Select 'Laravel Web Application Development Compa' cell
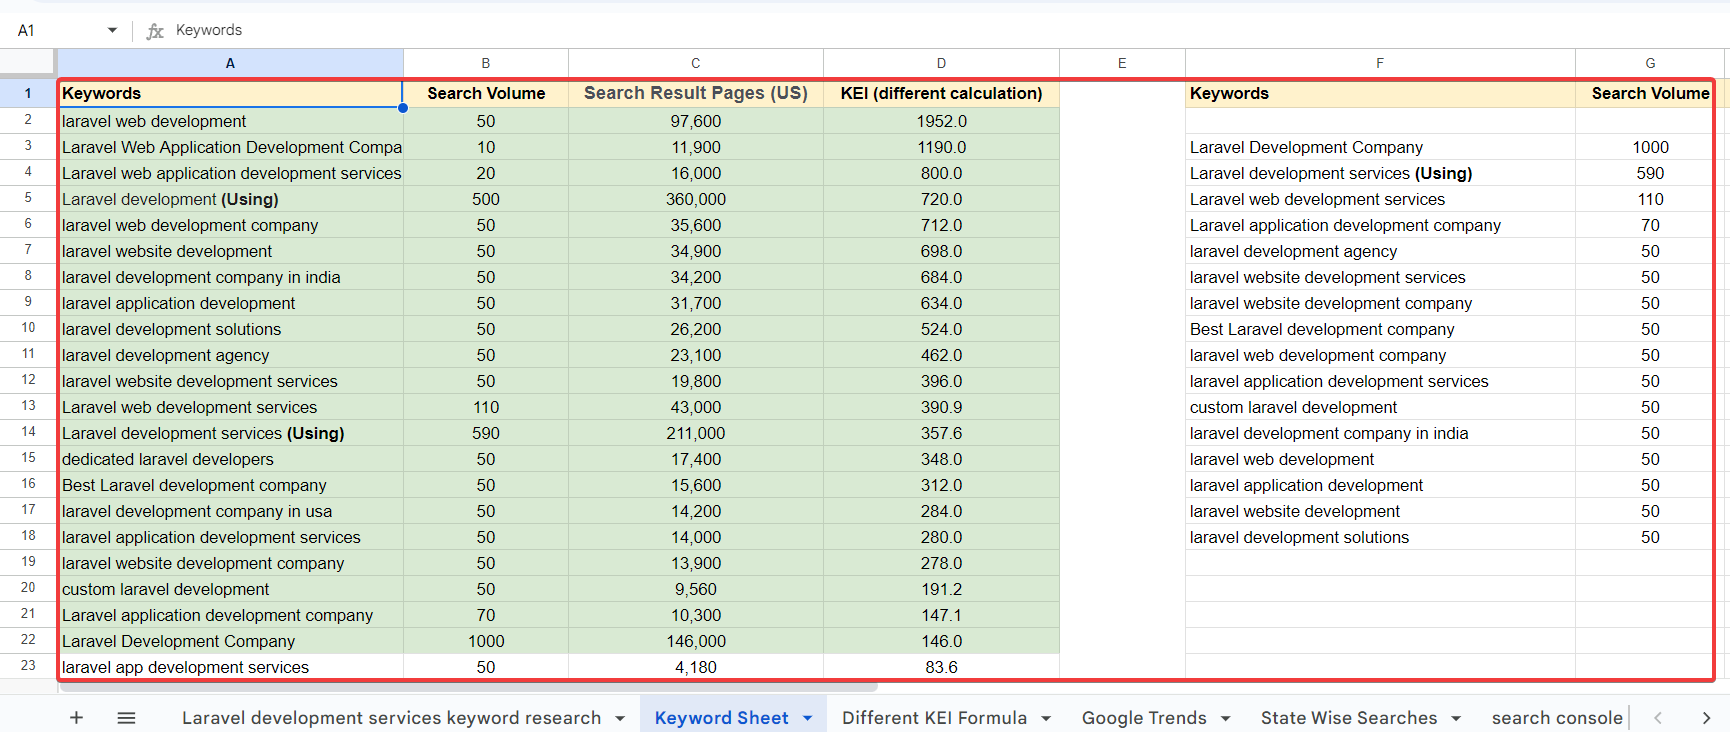1730x732 pixels. click(230, 147)
